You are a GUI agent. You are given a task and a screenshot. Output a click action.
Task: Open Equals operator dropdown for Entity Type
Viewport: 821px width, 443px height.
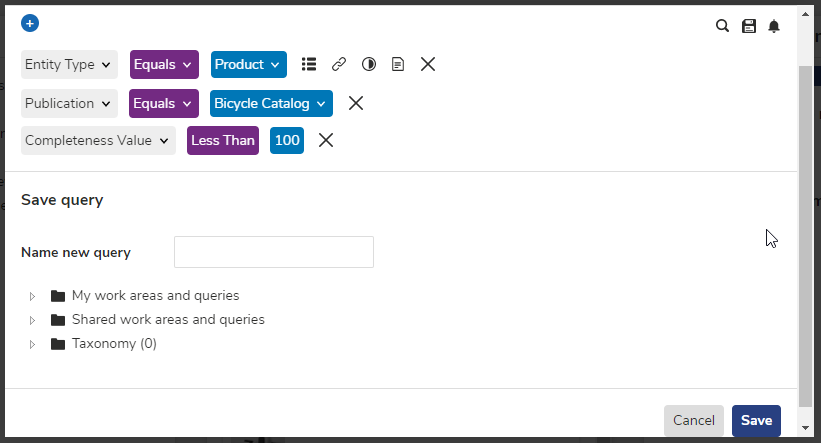pos(164,64)
